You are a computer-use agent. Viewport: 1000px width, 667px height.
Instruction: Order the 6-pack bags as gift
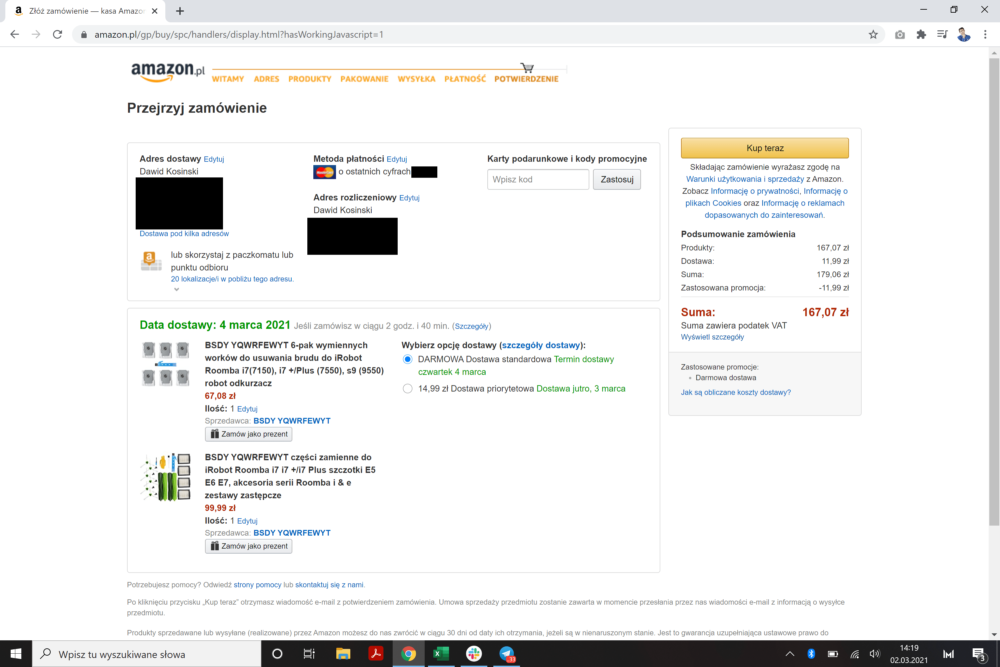pyautogui.click(x=249, y=434)
